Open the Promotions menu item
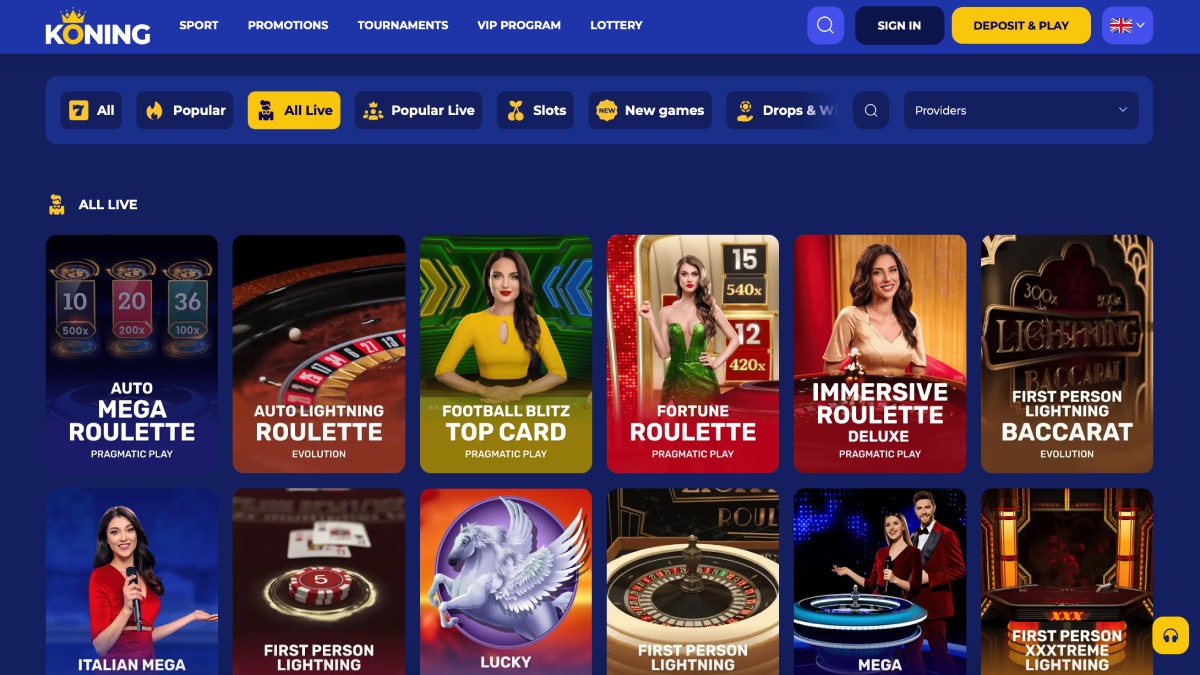This screenshot has width=1200, height=675. pos(288,25)
